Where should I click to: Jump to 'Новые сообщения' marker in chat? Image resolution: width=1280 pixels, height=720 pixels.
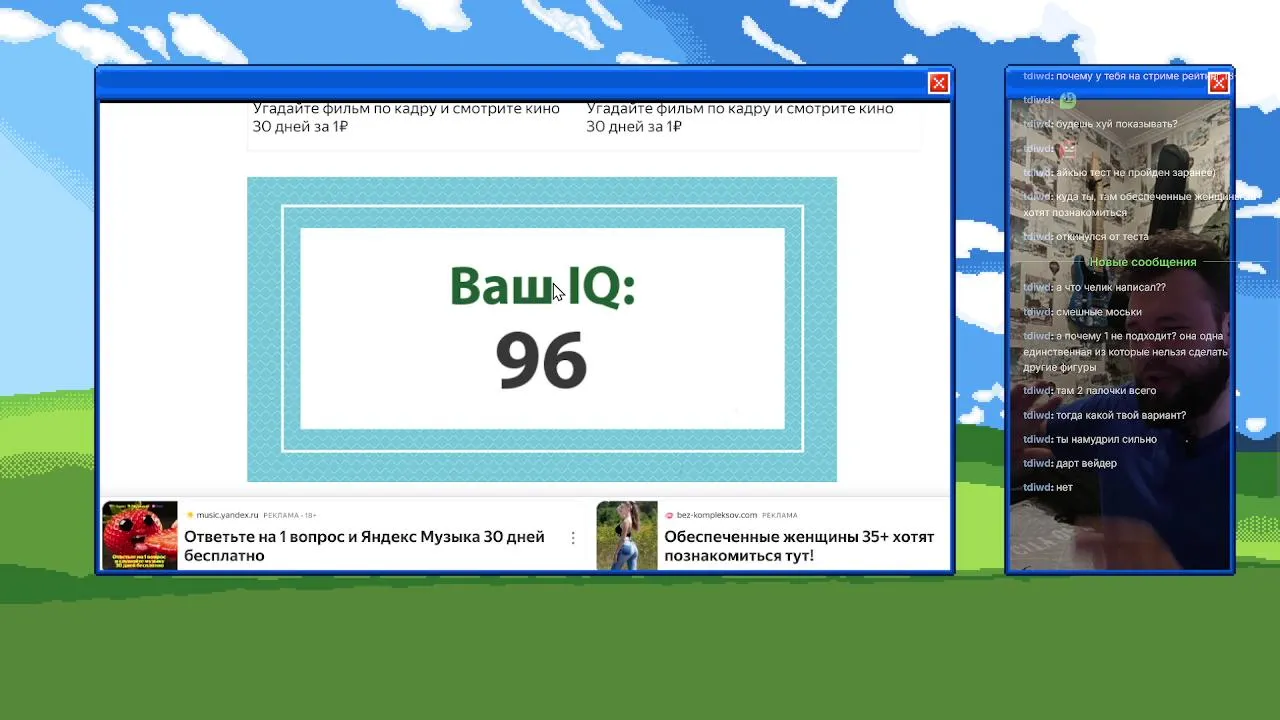coord(1143,262)
